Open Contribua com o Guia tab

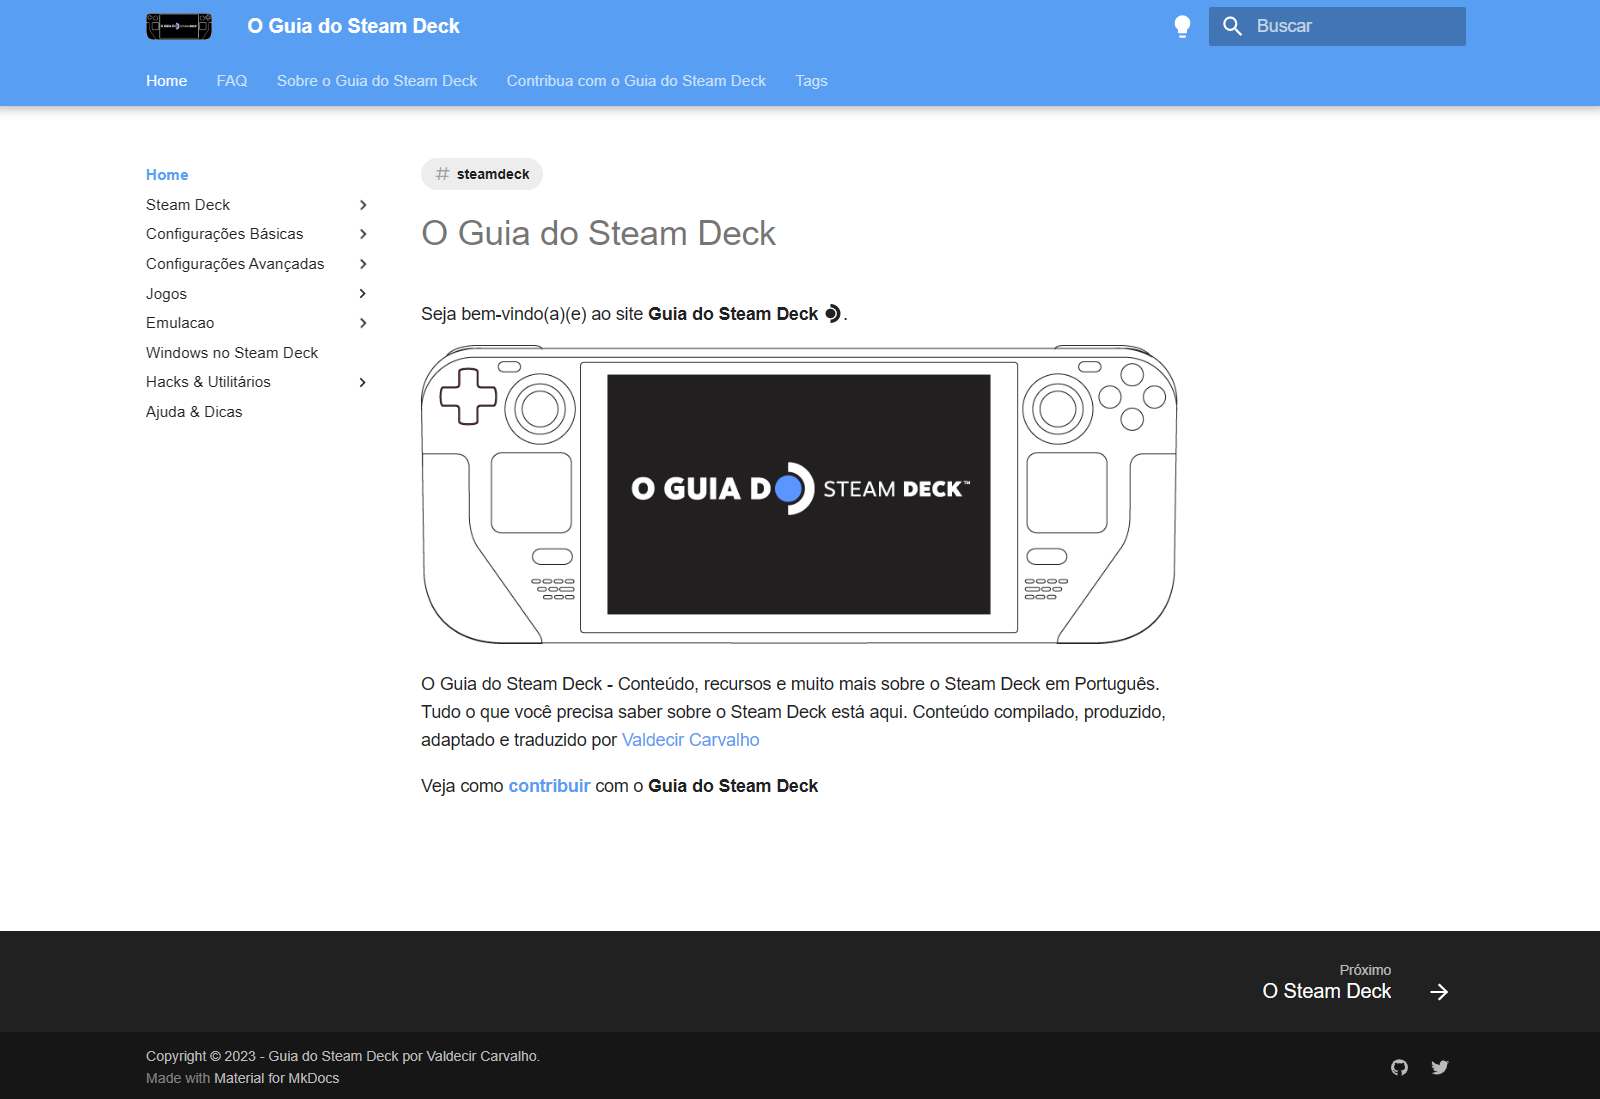click(636, 81)
